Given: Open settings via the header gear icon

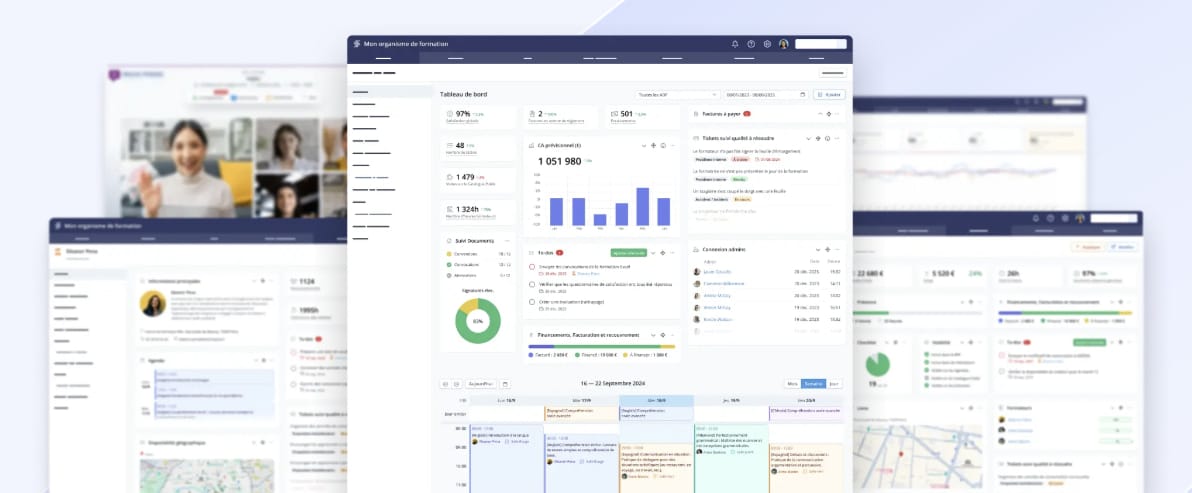Looking at the screenshot, I should coord(767,44).
